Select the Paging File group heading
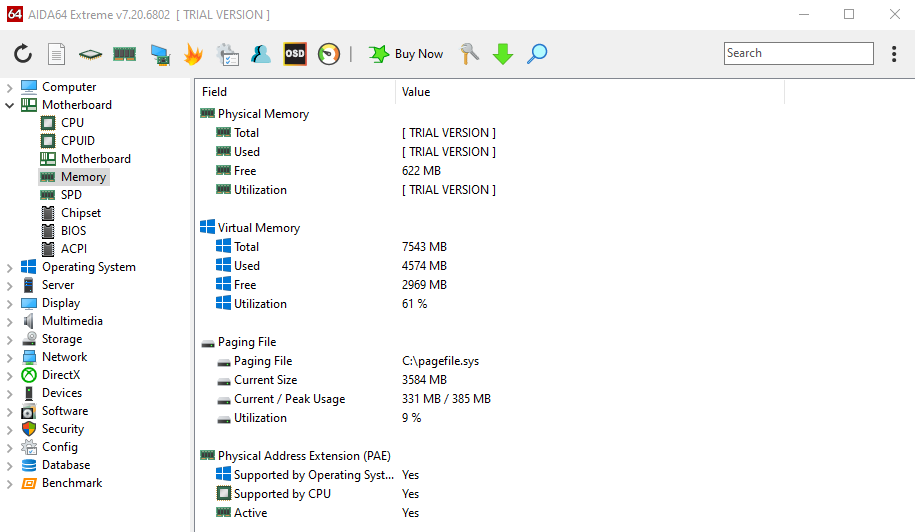 click(247, 342)
